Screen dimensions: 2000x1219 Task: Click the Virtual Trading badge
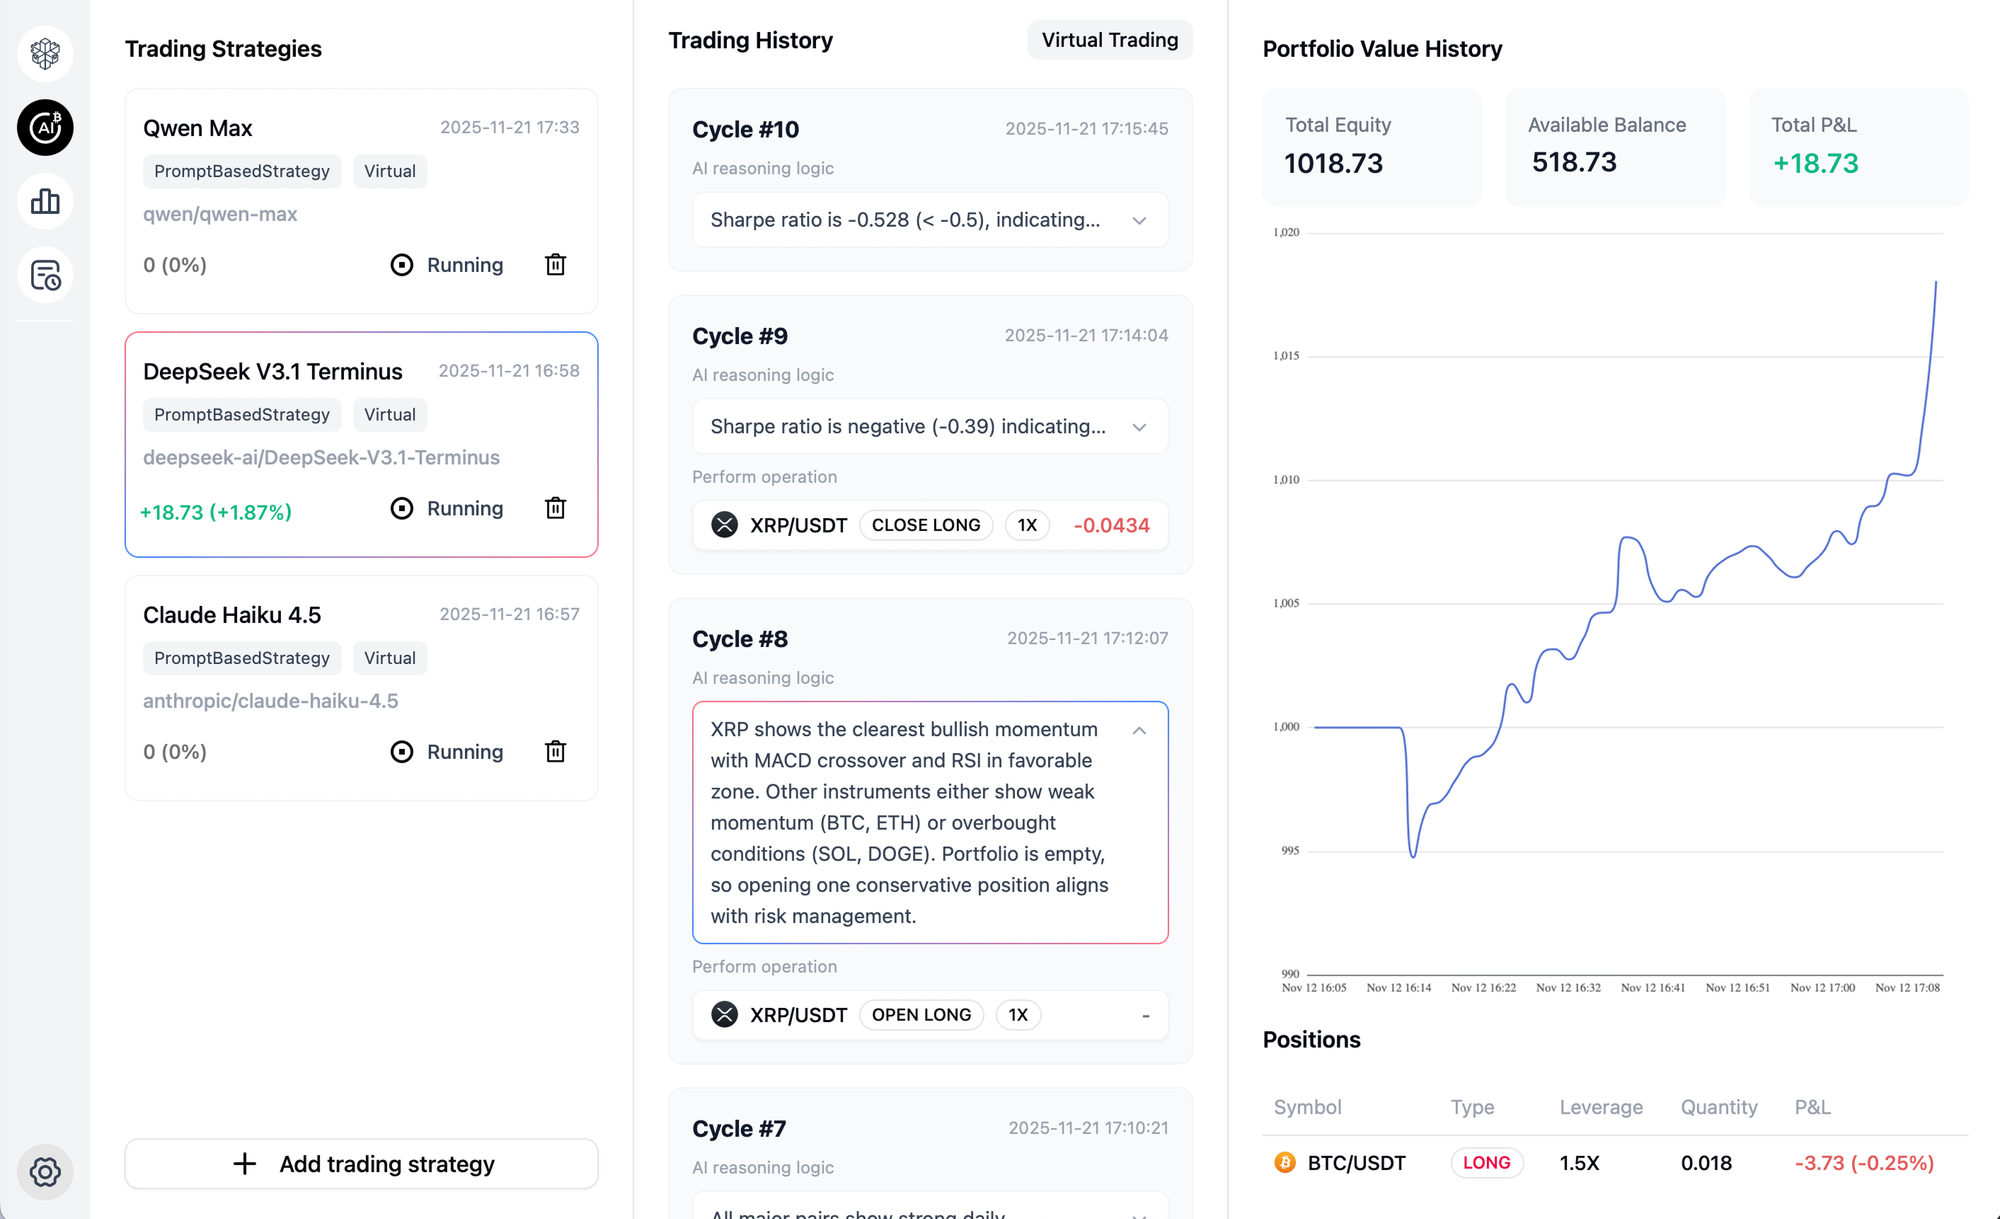tap(1110, 40)
